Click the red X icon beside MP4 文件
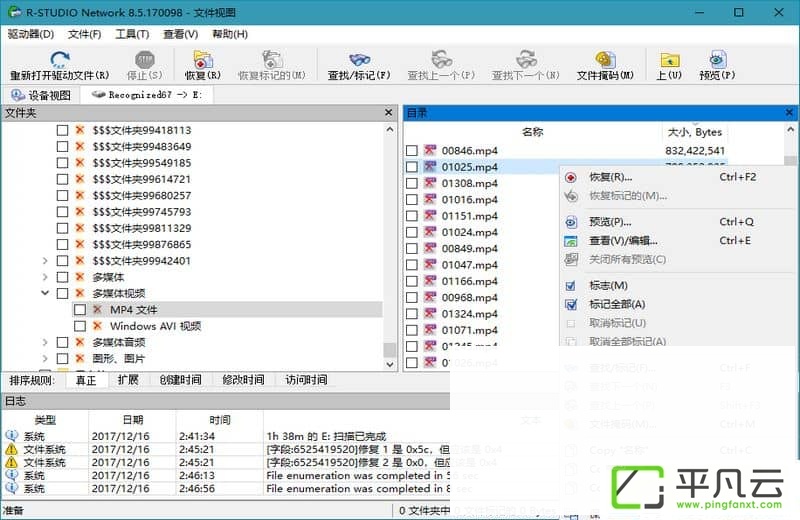The height and width of the screenshot is (520, 800). tap(97, 309)
